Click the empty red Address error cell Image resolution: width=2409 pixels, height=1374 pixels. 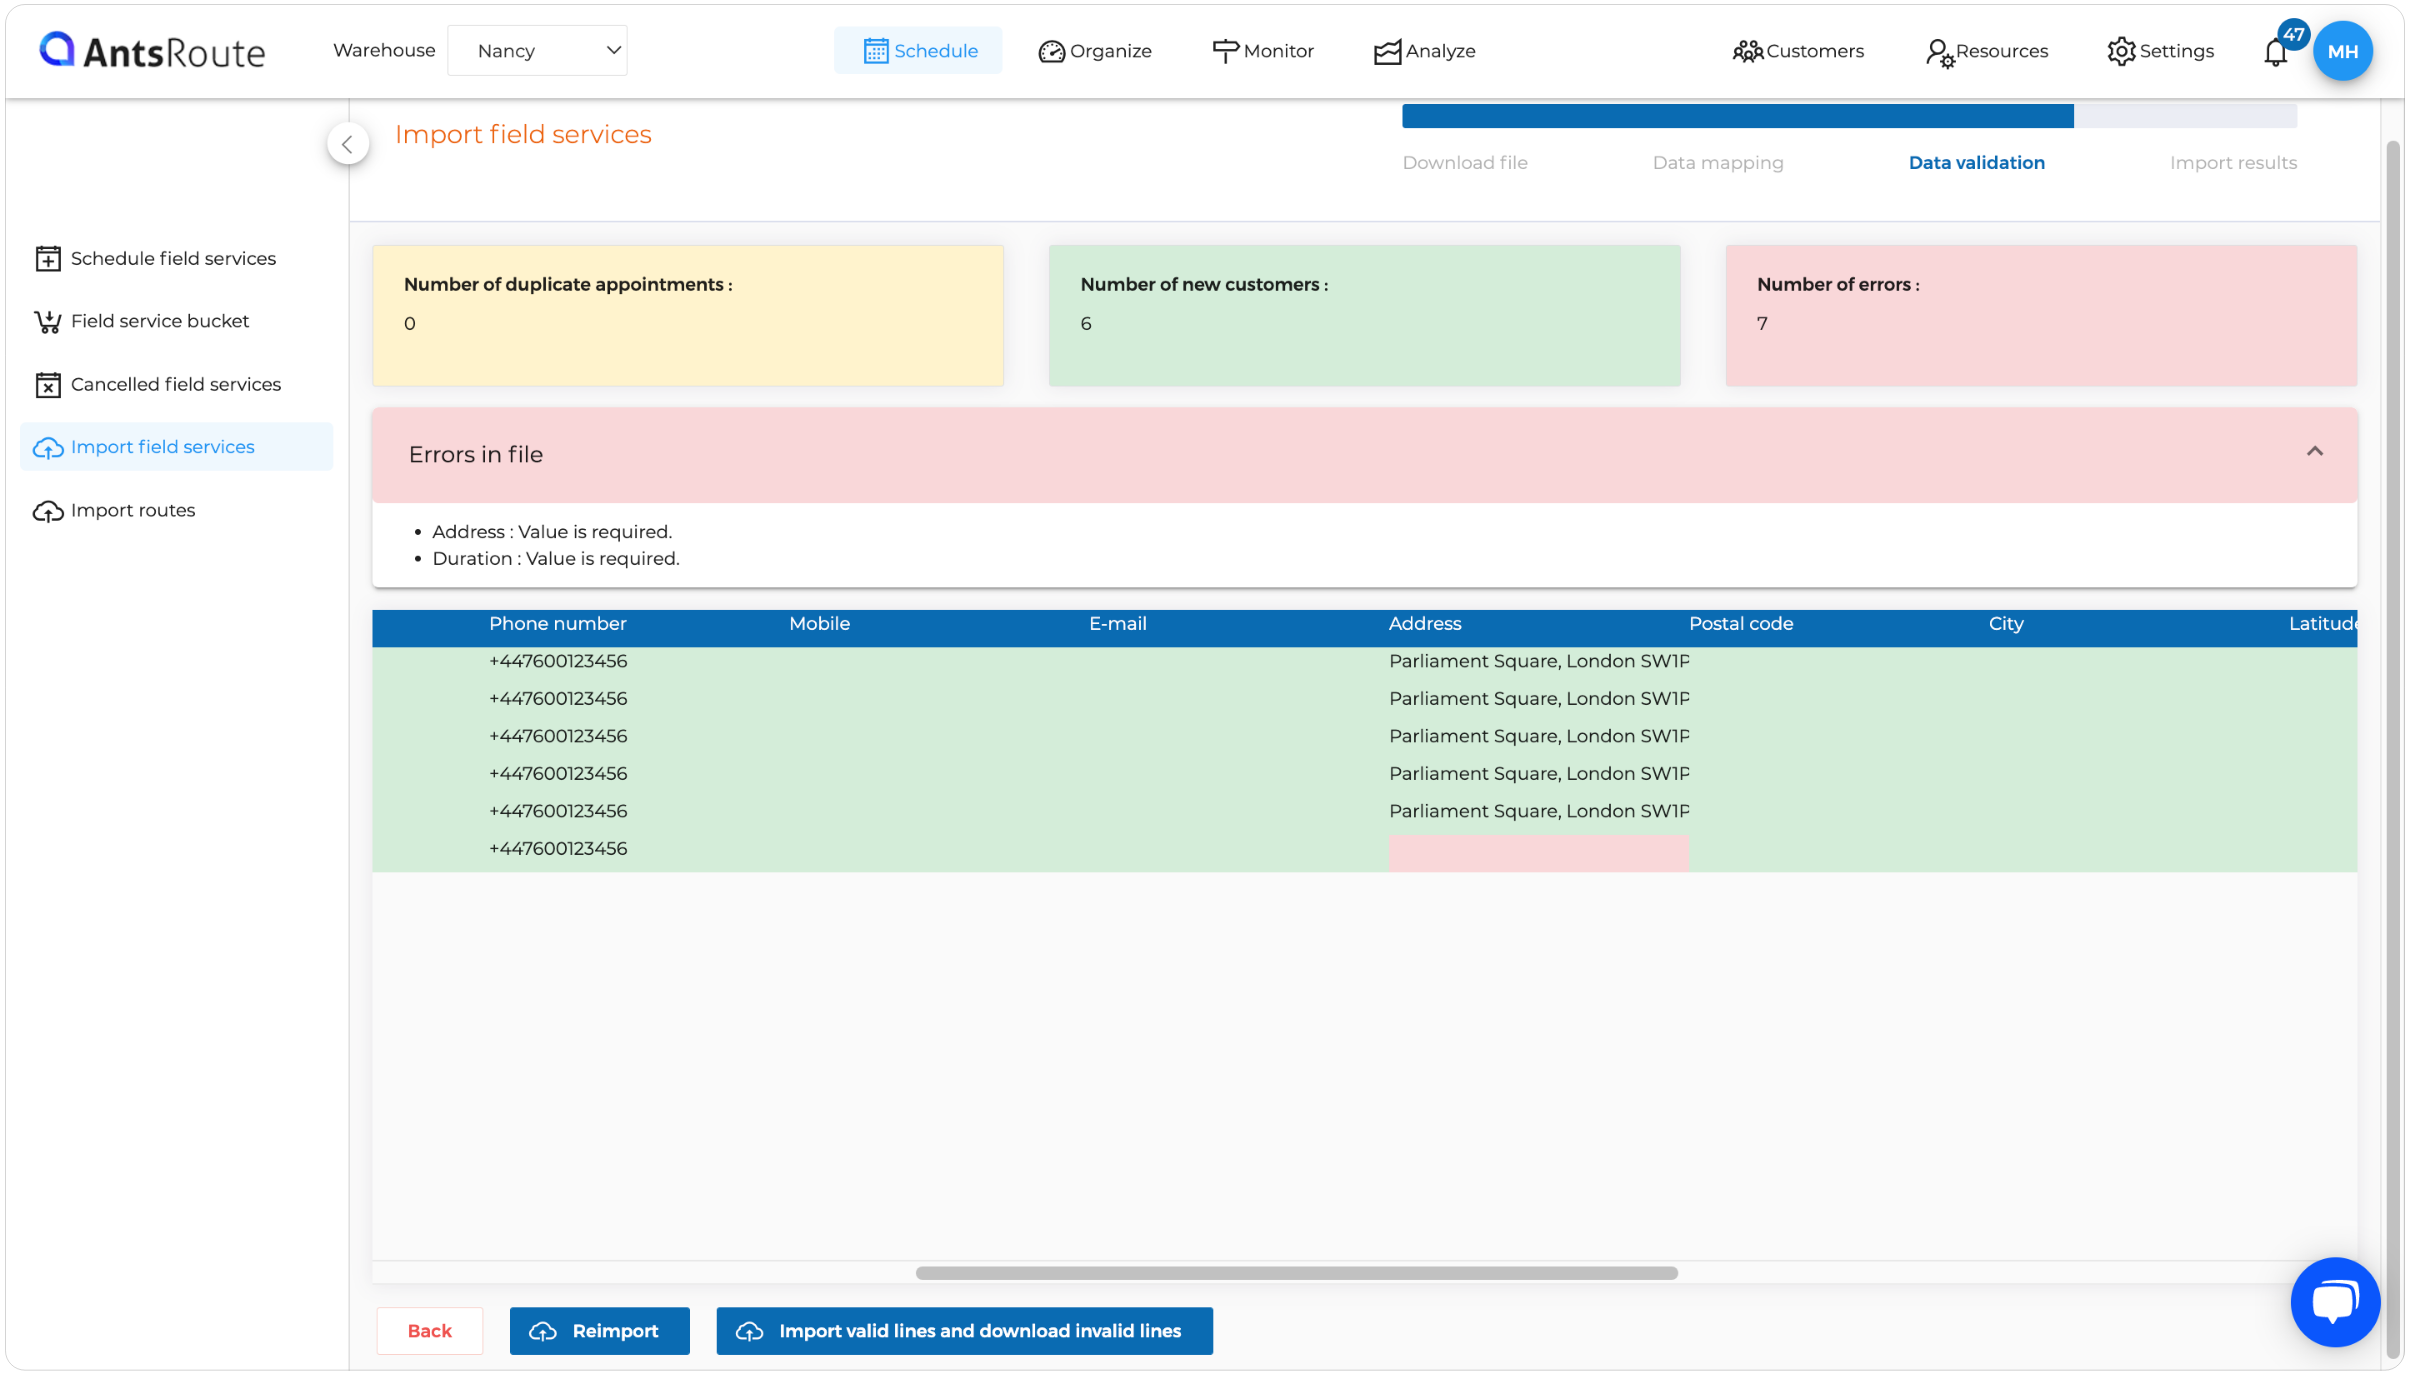point(1538,853)
